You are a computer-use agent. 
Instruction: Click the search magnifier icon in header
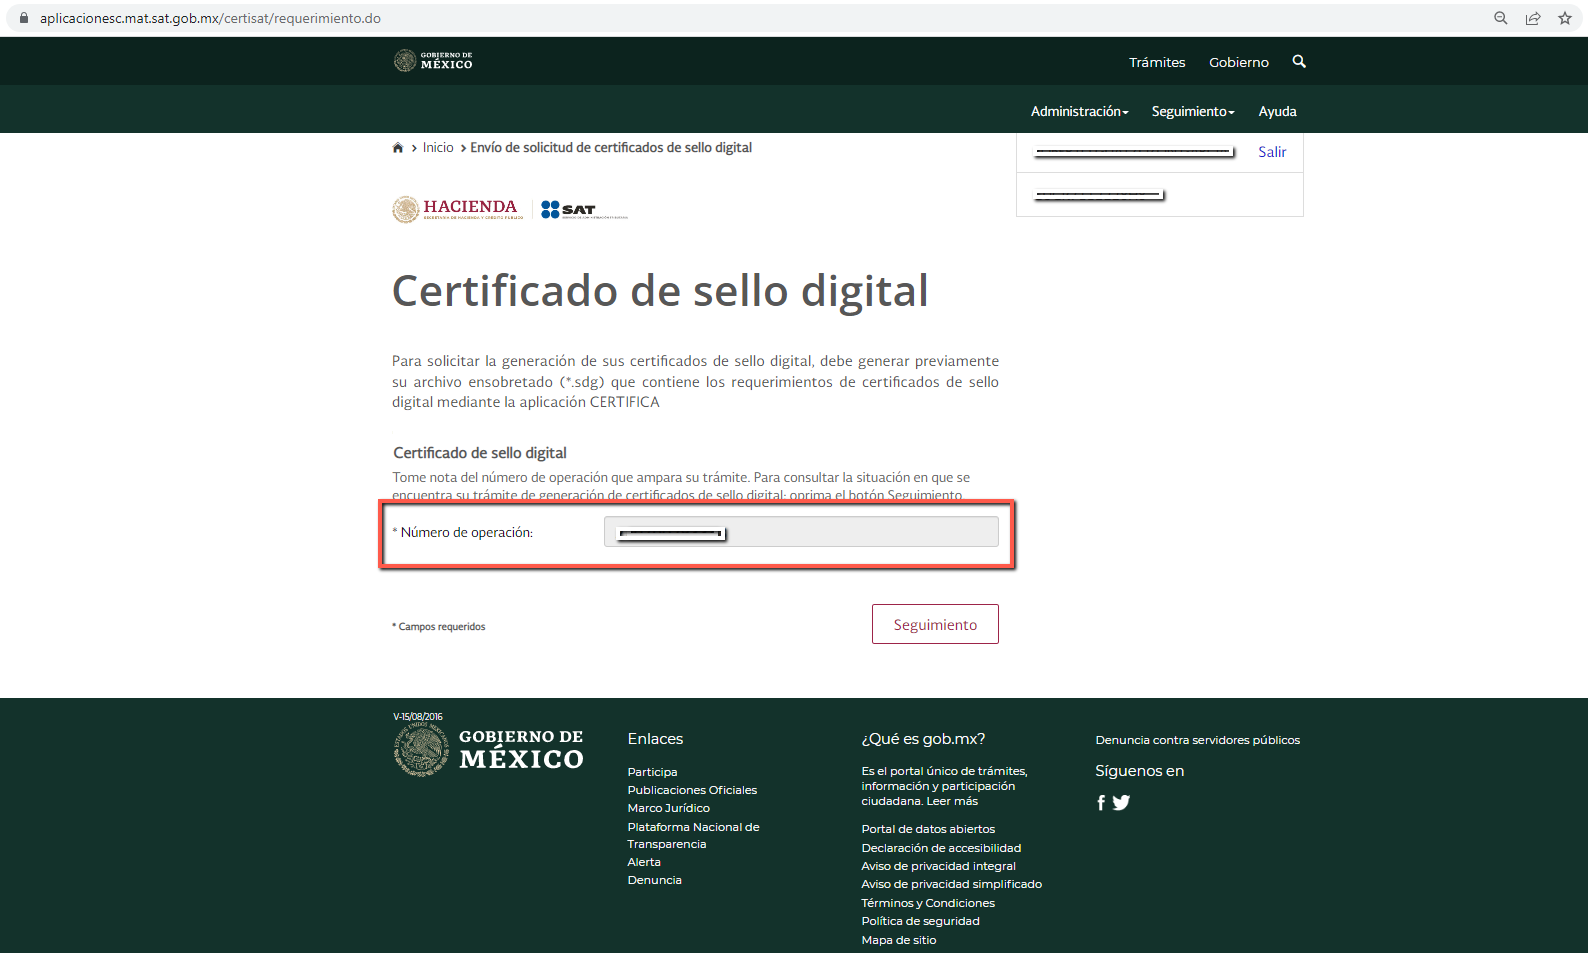pyautogui.click(x=1299, y=62)
